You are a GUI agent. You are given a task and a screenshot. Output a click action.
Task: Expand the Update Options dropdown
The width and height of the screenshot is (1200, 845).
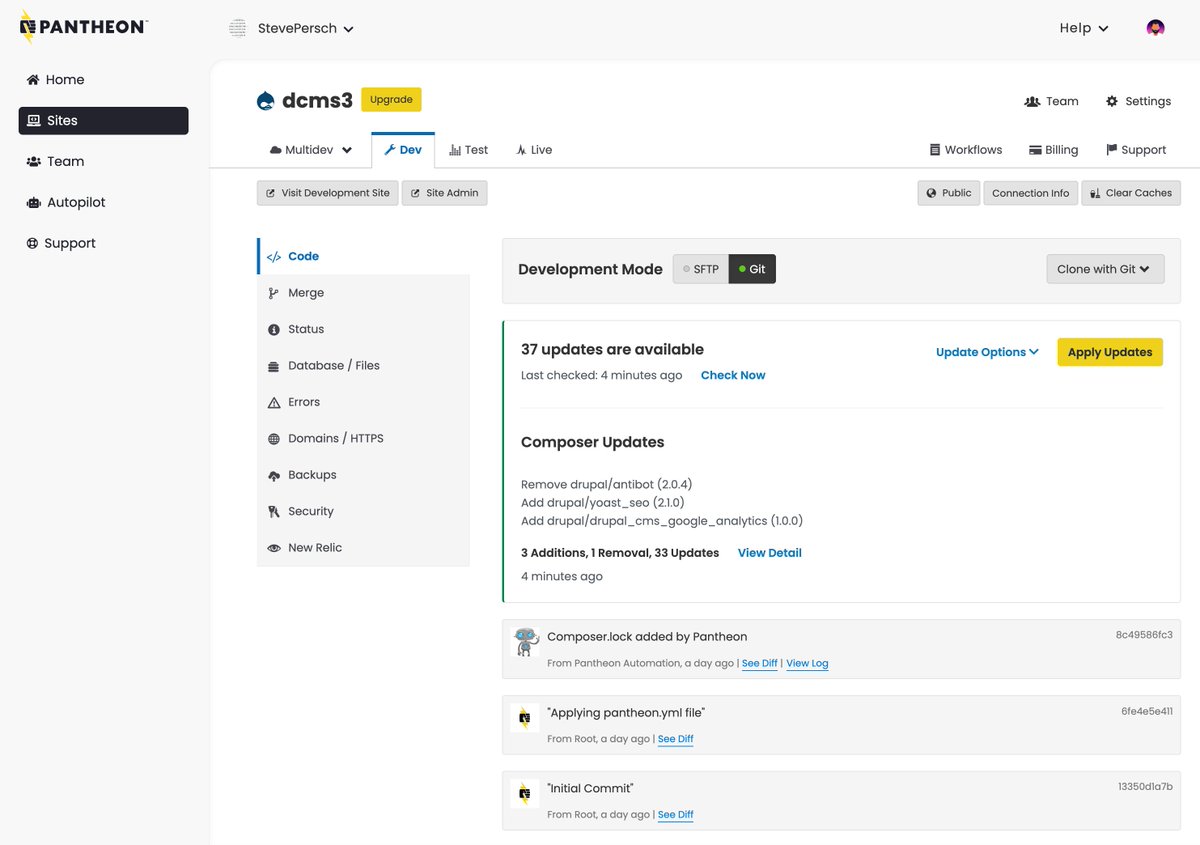coord(987,352)
